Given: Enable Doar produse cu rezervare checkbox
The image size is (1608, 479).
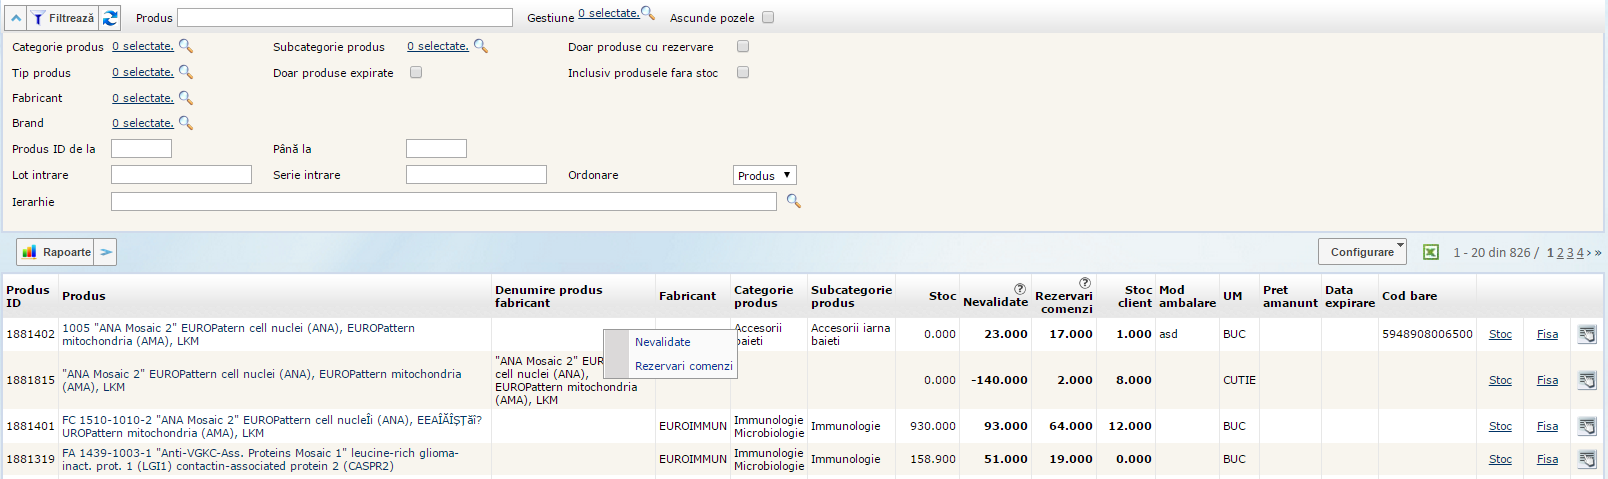Looking at the screenshot, I should (x=743, y=46).
